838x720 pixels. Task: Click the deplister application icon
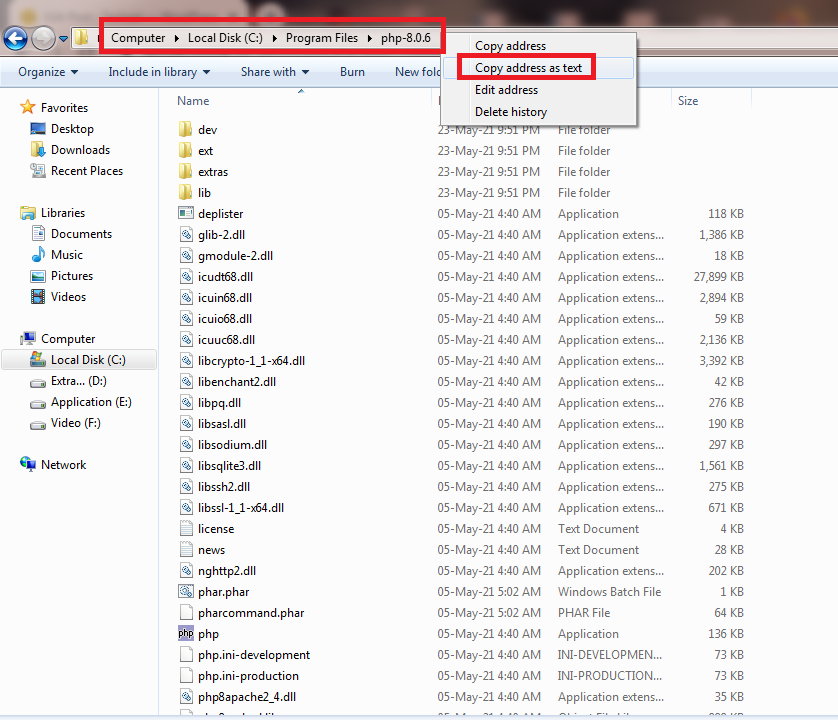point(185,214)
